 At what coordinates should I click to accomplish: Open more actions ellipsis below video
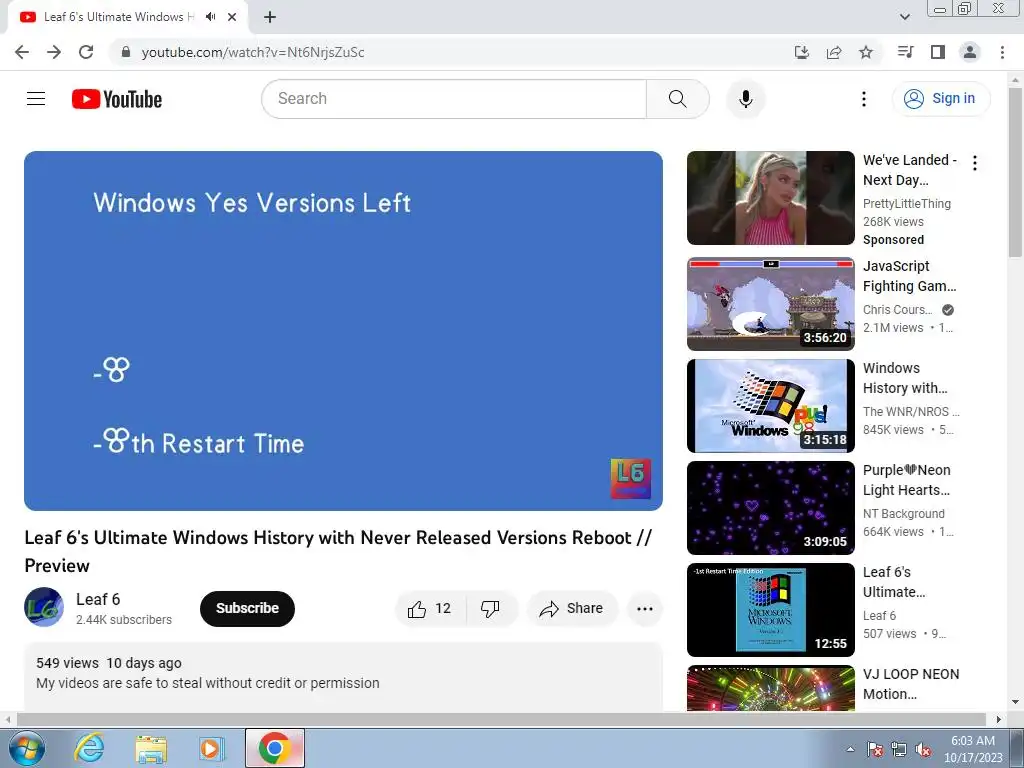click(x=645, y=609)
